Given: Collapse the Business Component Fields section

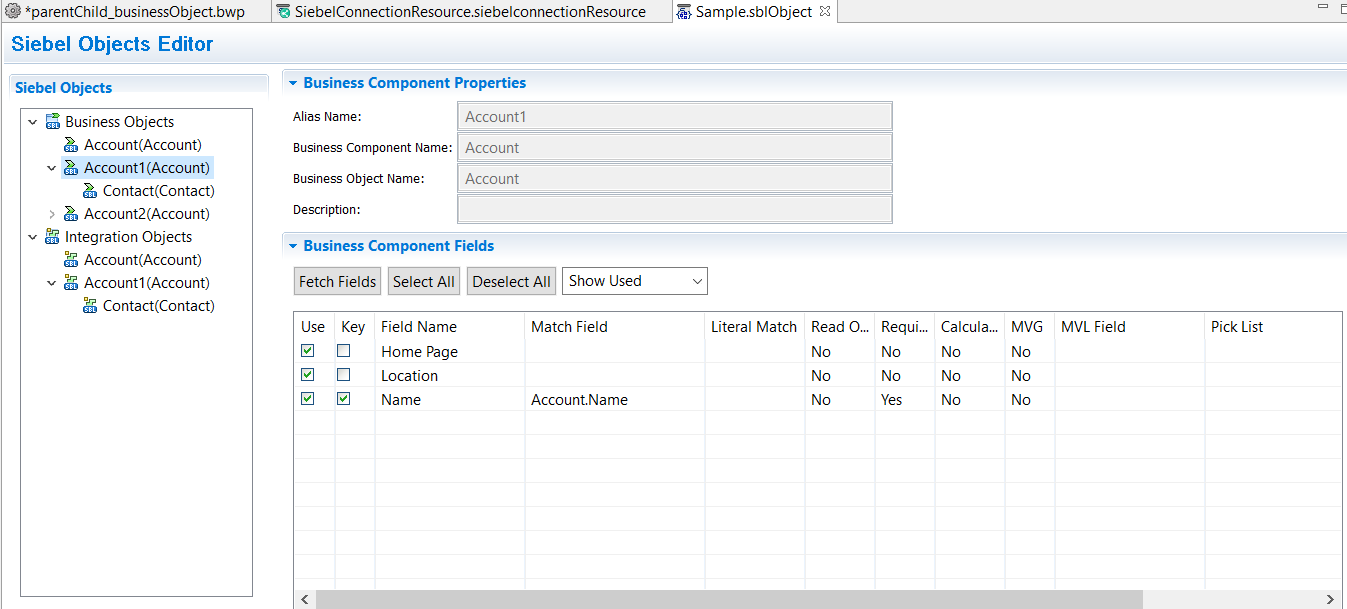Looking at the screenshot, I should 292,246.
